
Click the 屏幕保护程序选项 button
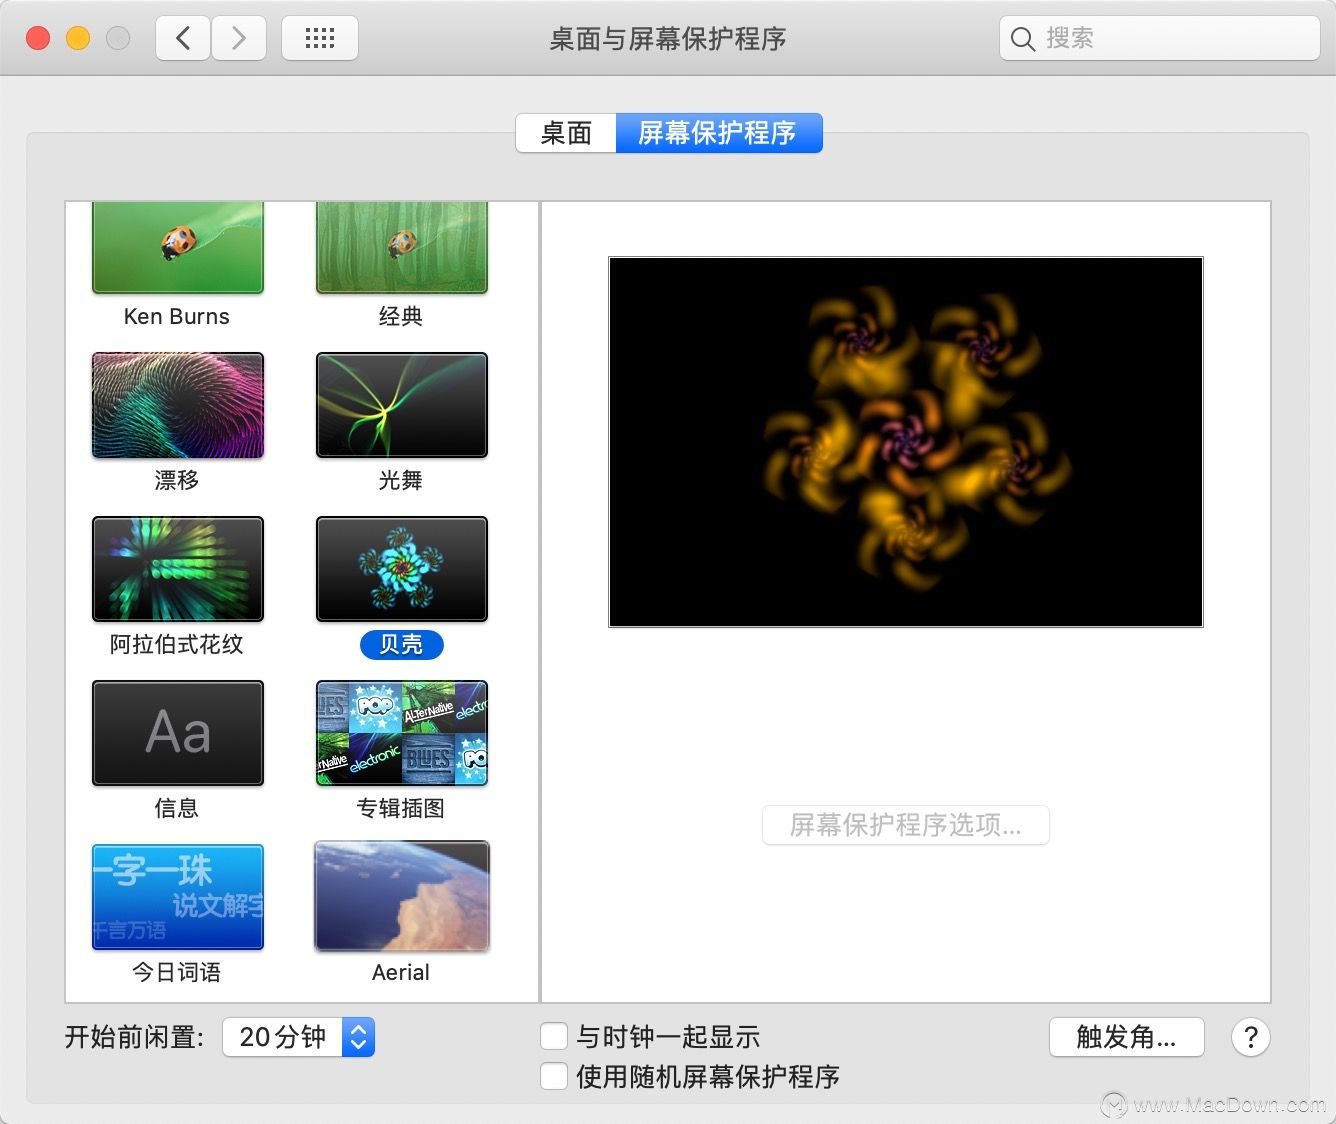905,825
